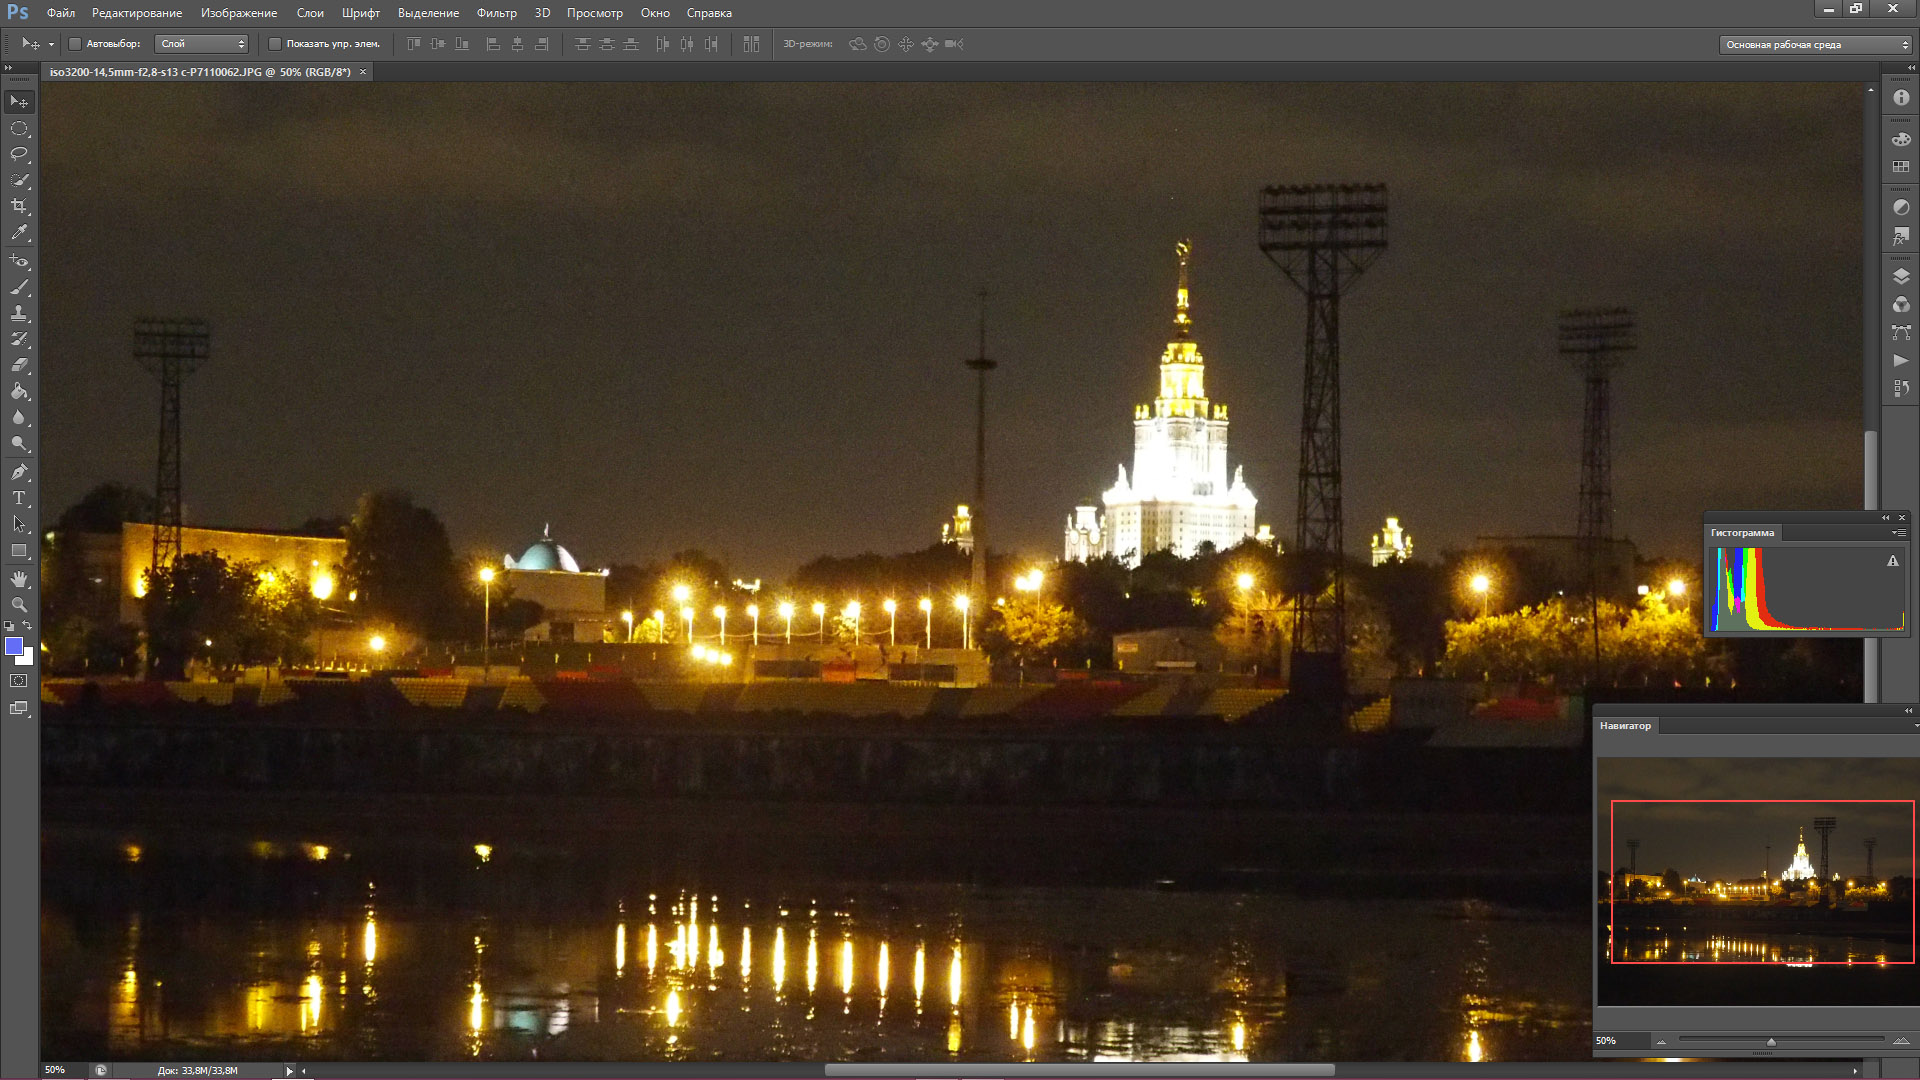
Task: Select the Eyedropper tool
Action: (x=19, y=232)
